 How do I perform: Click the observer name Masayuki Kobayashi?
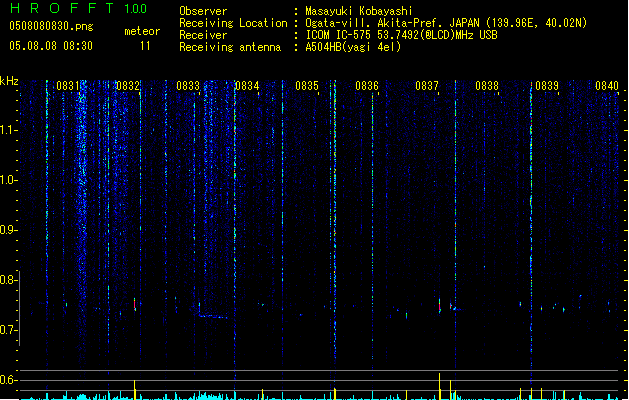359,11
